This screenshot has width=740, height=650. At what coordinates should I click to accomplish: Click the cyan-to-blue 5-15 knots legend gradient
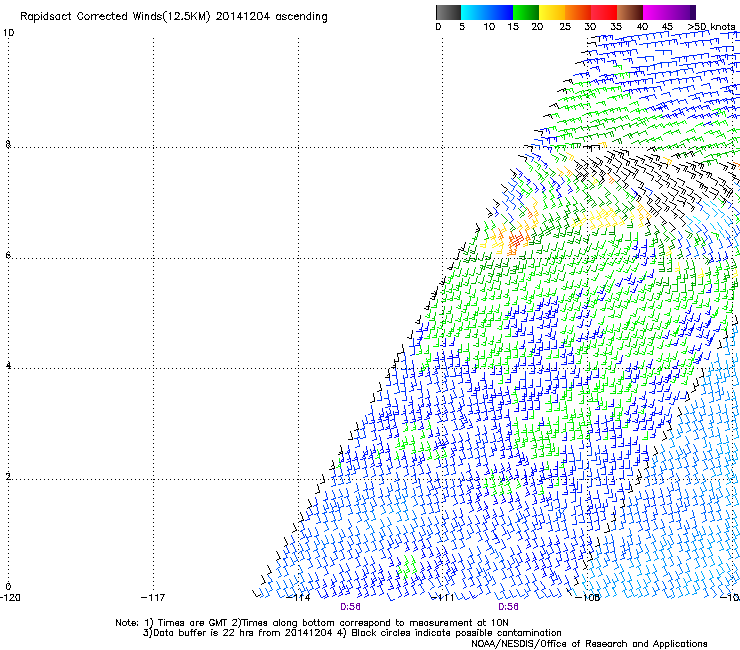tap(487, 12)
